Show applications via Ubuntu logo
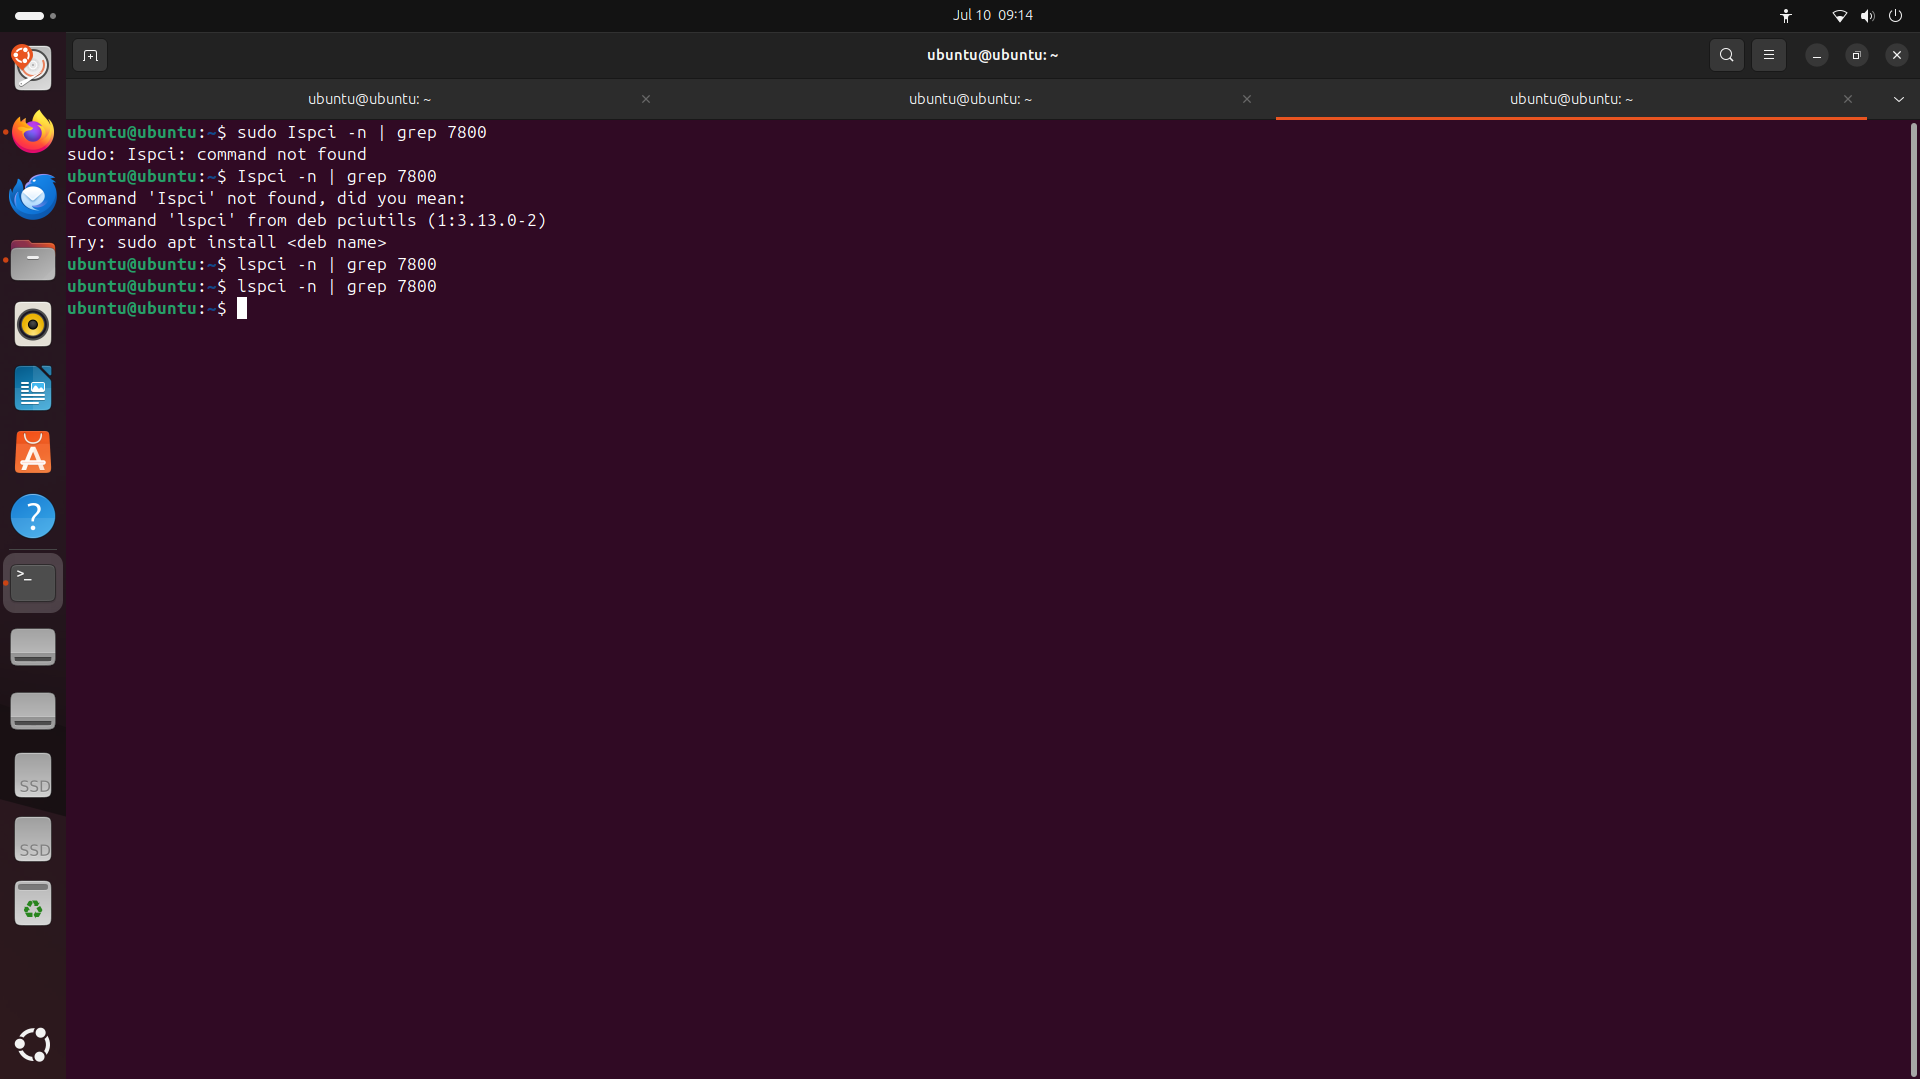 click(33, 1045)
